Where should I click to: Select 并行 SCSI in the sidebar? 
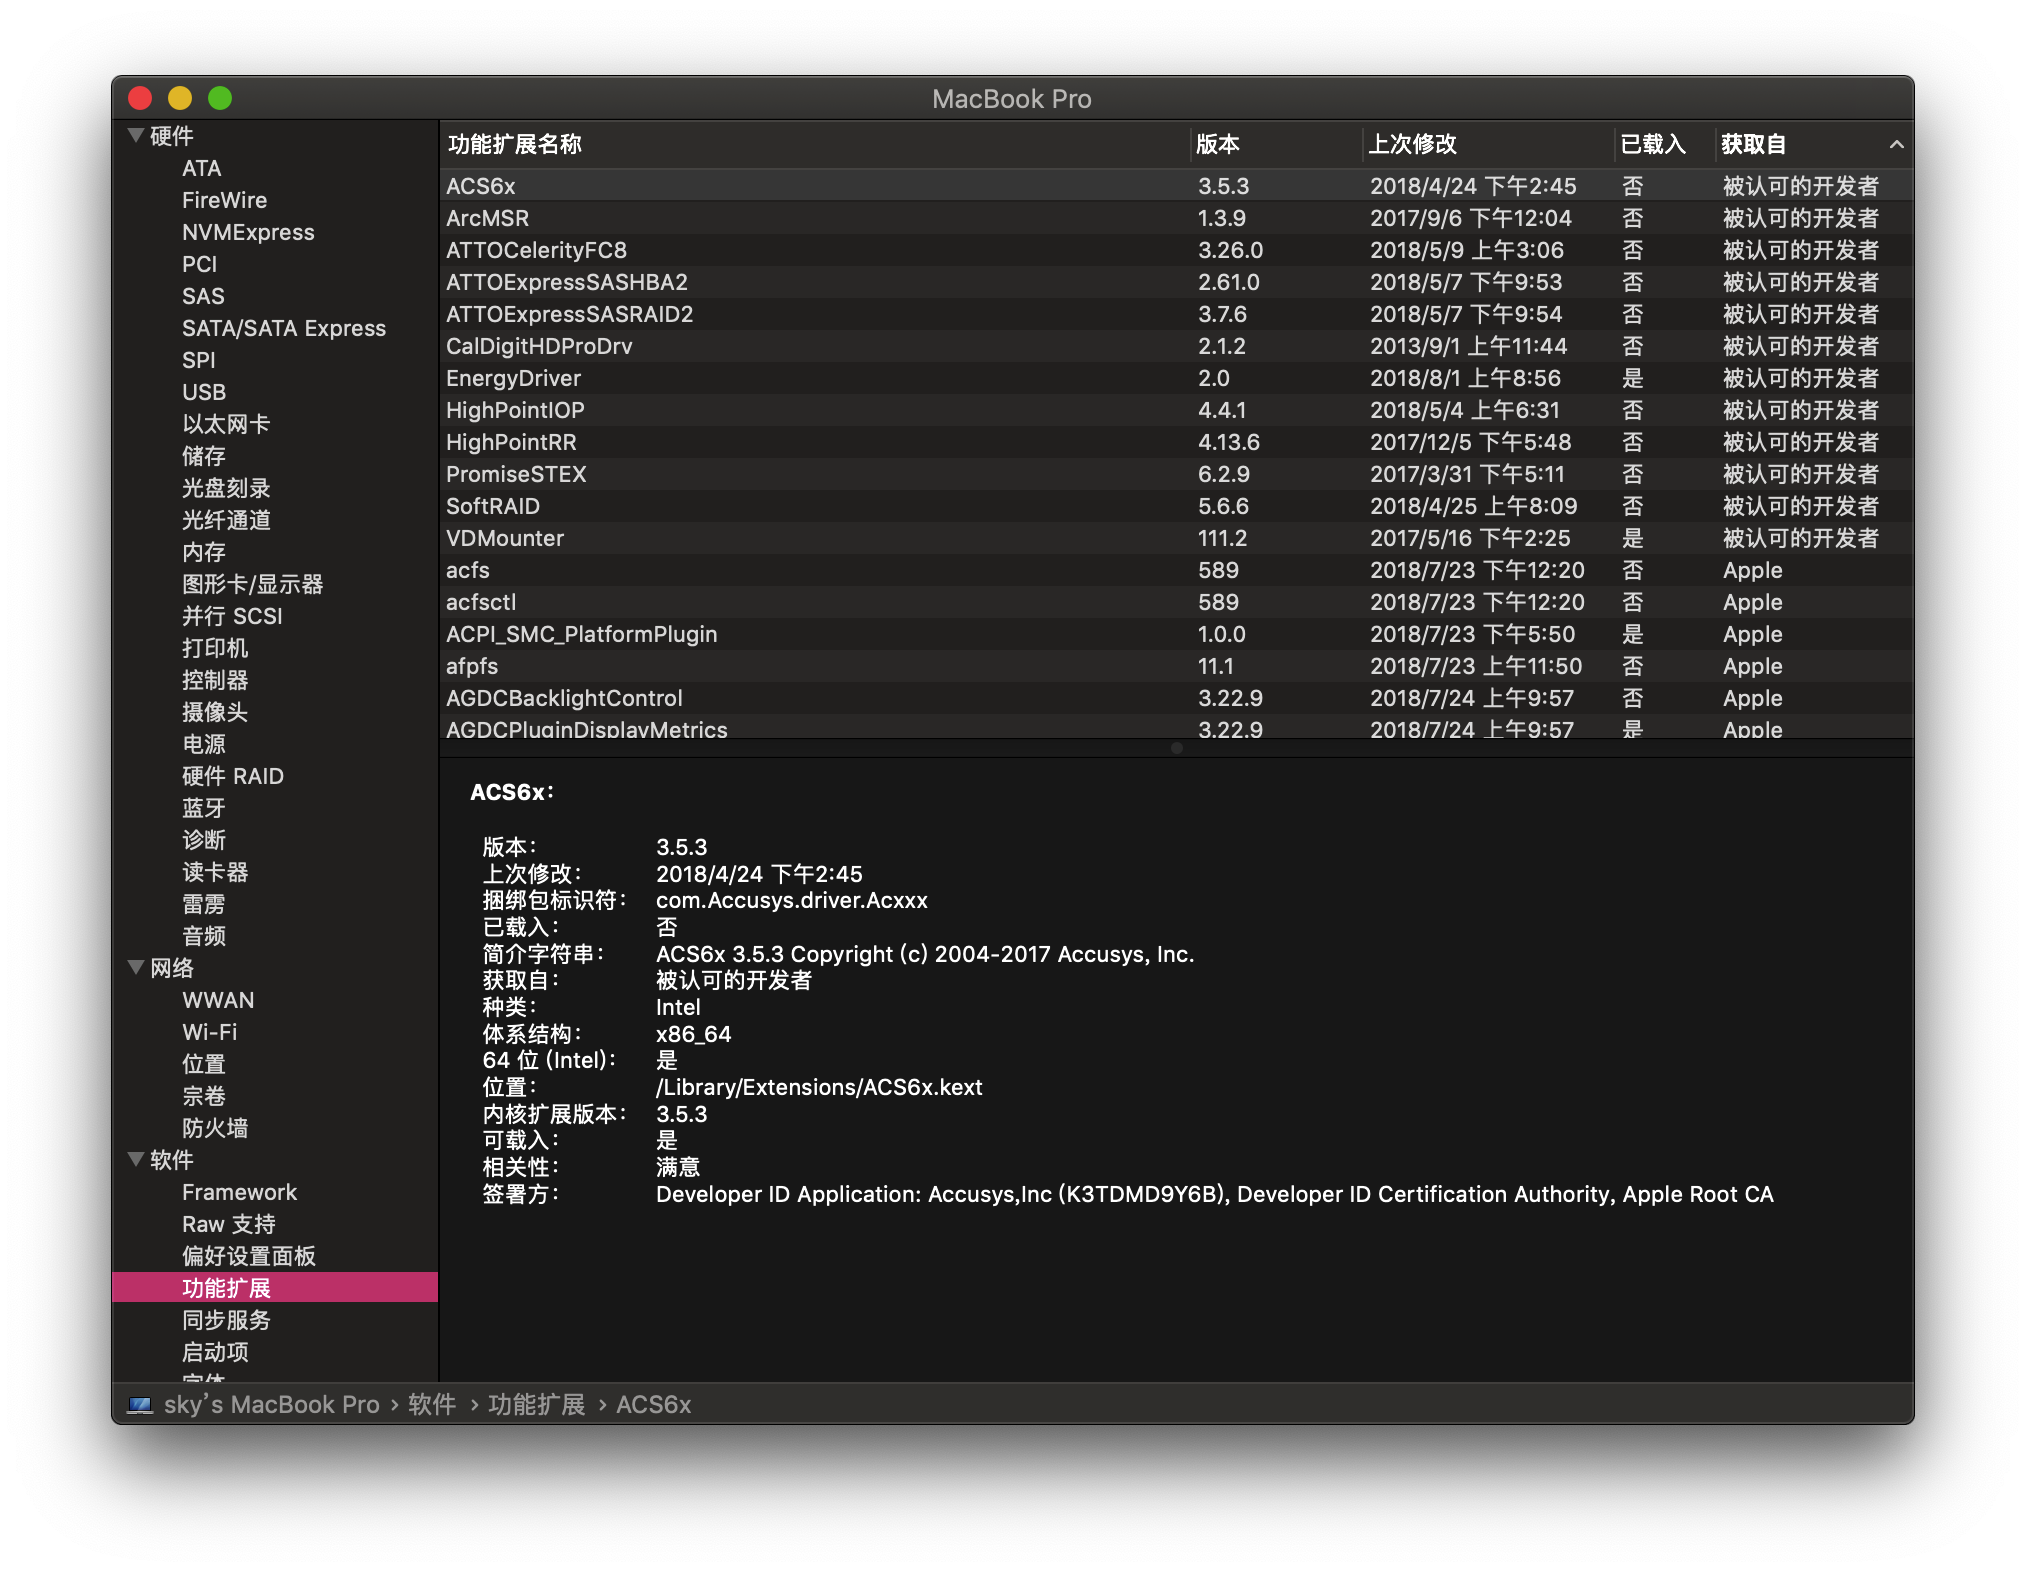(x=232, y=616)
